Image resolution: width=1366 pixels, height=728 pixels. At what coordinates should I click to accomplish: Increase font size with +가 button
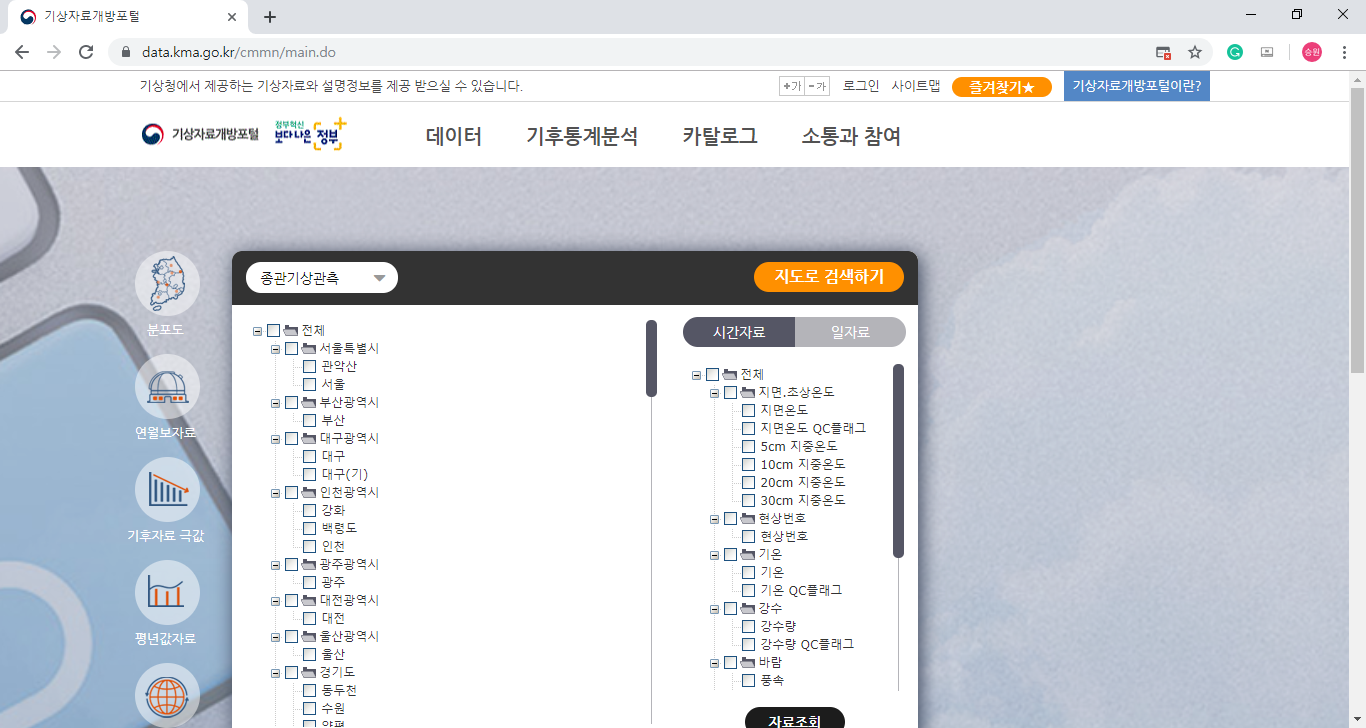tap(792, 86)
